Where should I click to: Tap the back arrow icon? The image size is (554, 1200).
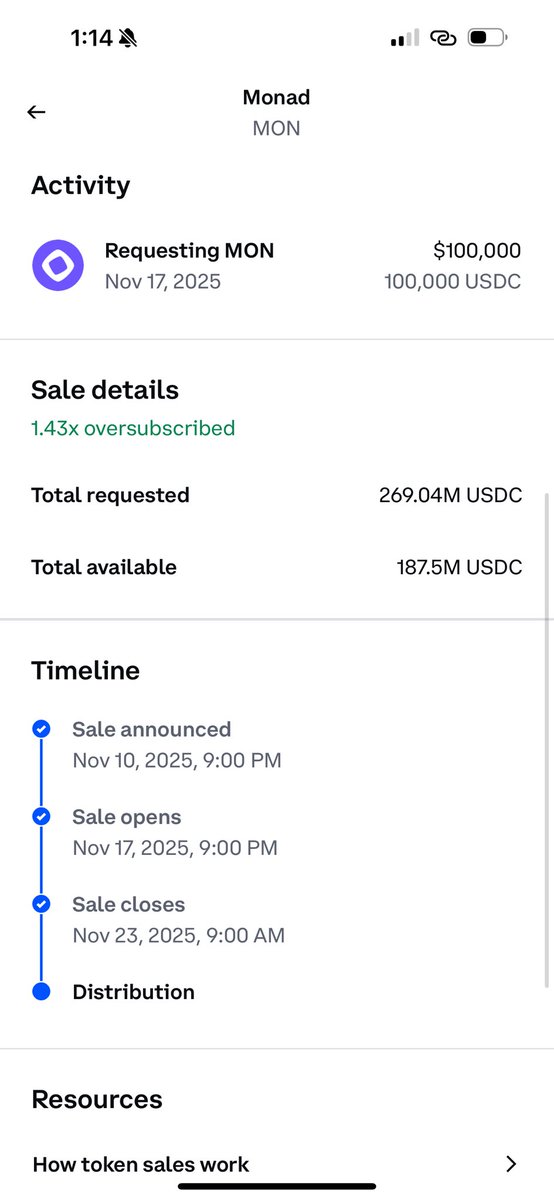pyautogui.click(x=37, y=112)
